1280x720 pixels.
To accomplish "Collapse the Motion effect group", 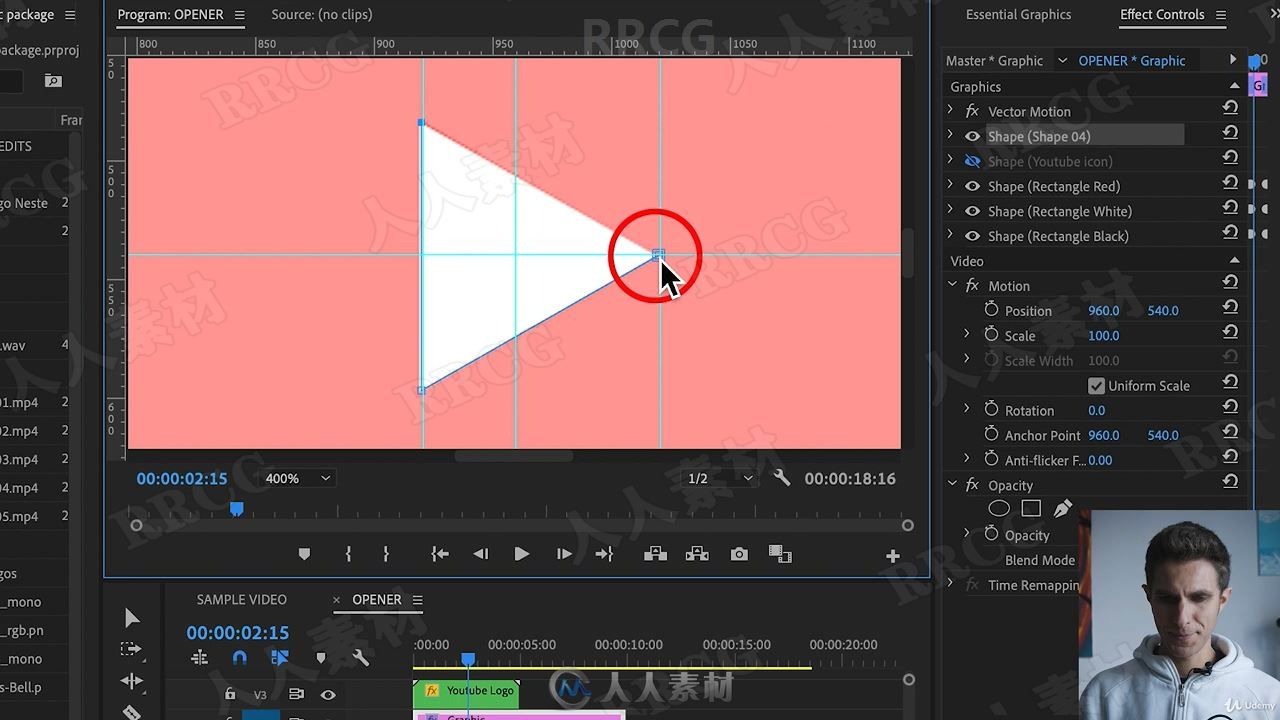I will pos(952,285).
